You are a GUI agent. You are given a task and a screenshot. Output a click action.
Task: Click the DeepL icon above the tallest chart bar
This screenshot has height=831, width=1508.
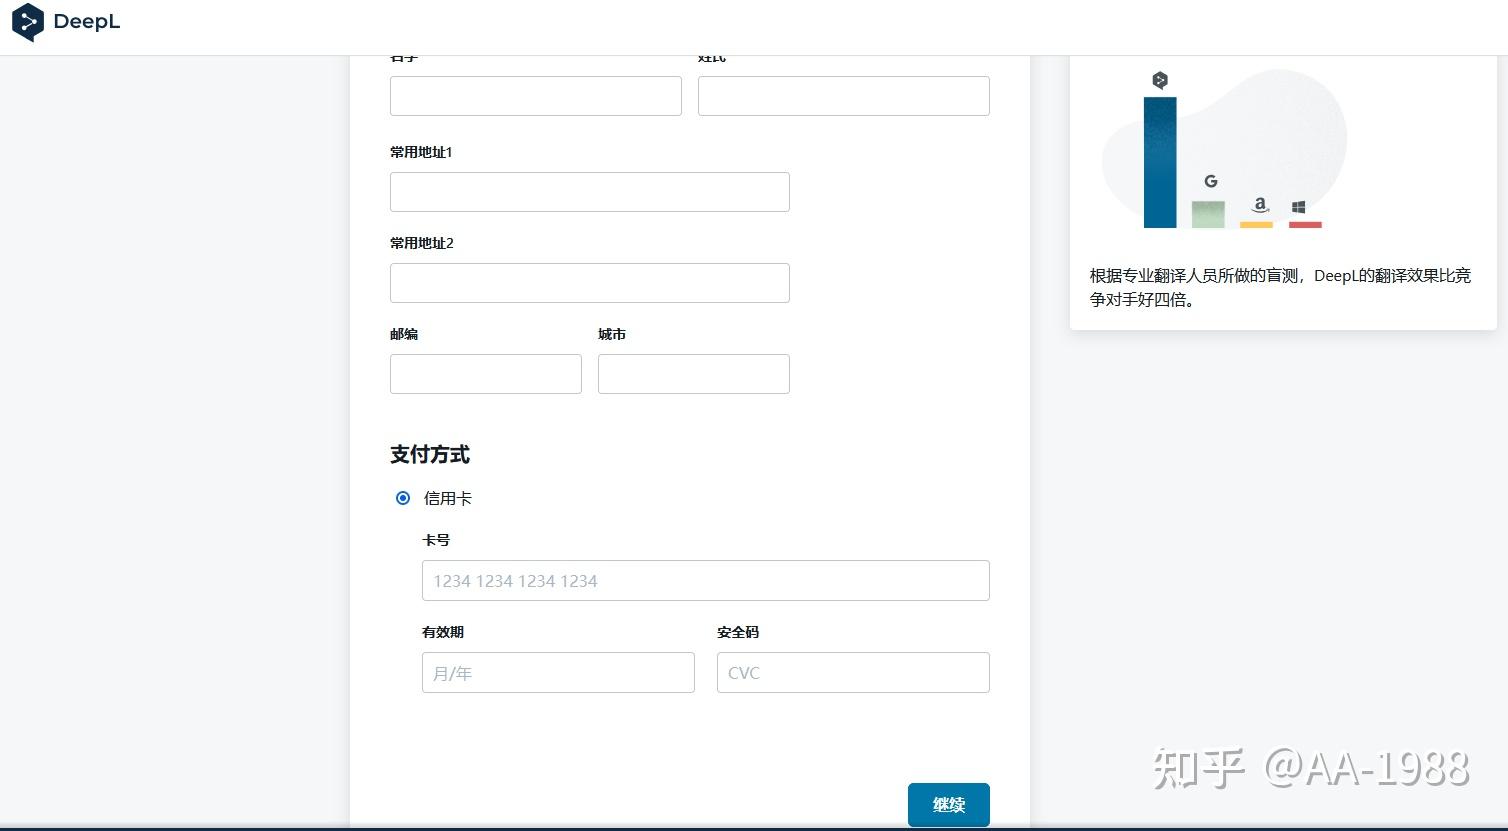point(1160,80)
